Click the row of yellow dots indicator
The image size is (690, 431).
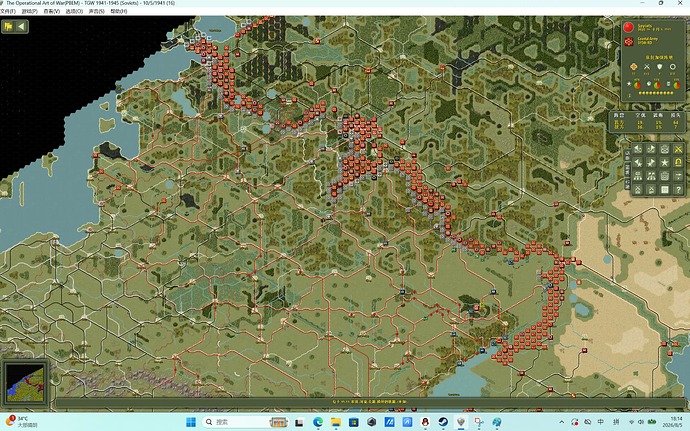tap(656, 93)
